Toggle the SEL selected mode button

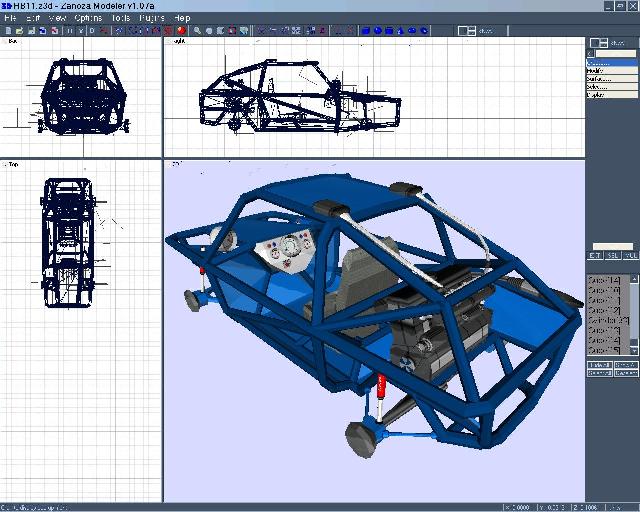(x=613, y=257)
